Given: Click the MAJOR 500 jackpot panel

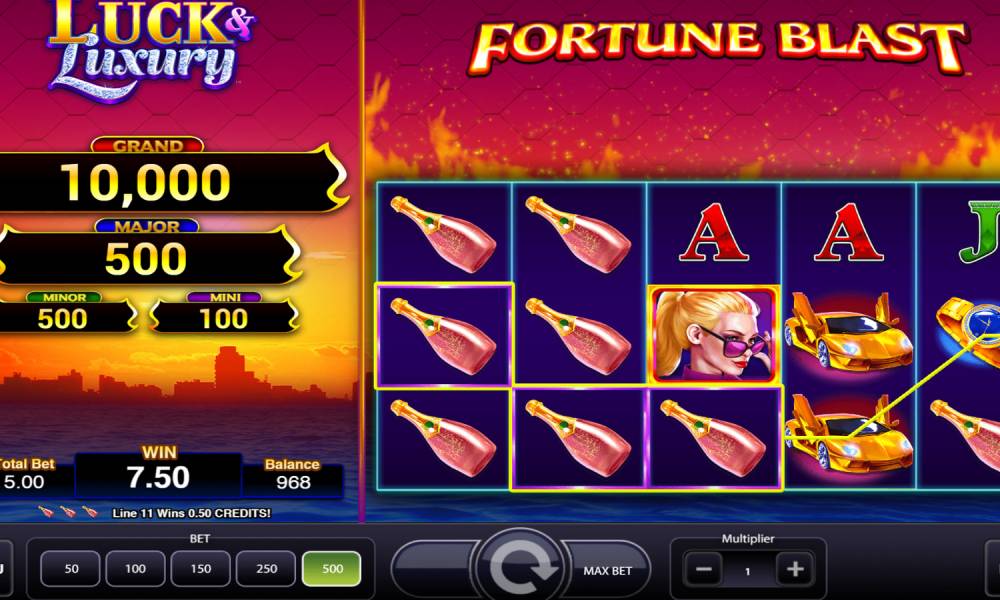Looking at the screenshot, I should (145, 252).
